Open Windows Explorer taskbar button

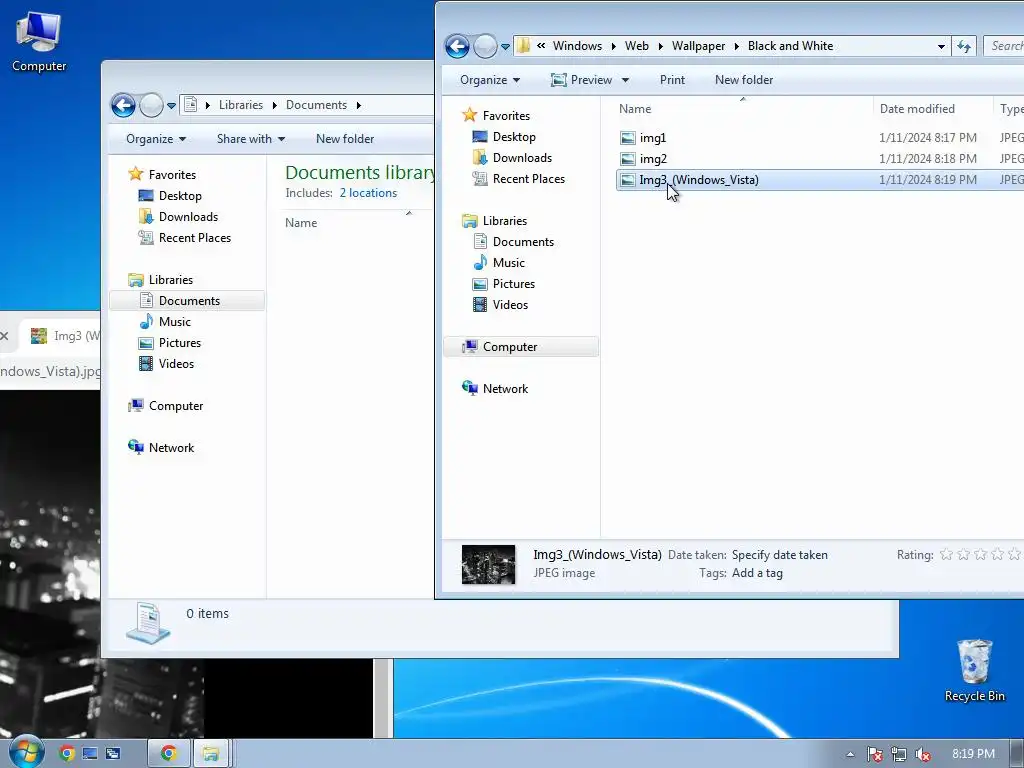210,754
